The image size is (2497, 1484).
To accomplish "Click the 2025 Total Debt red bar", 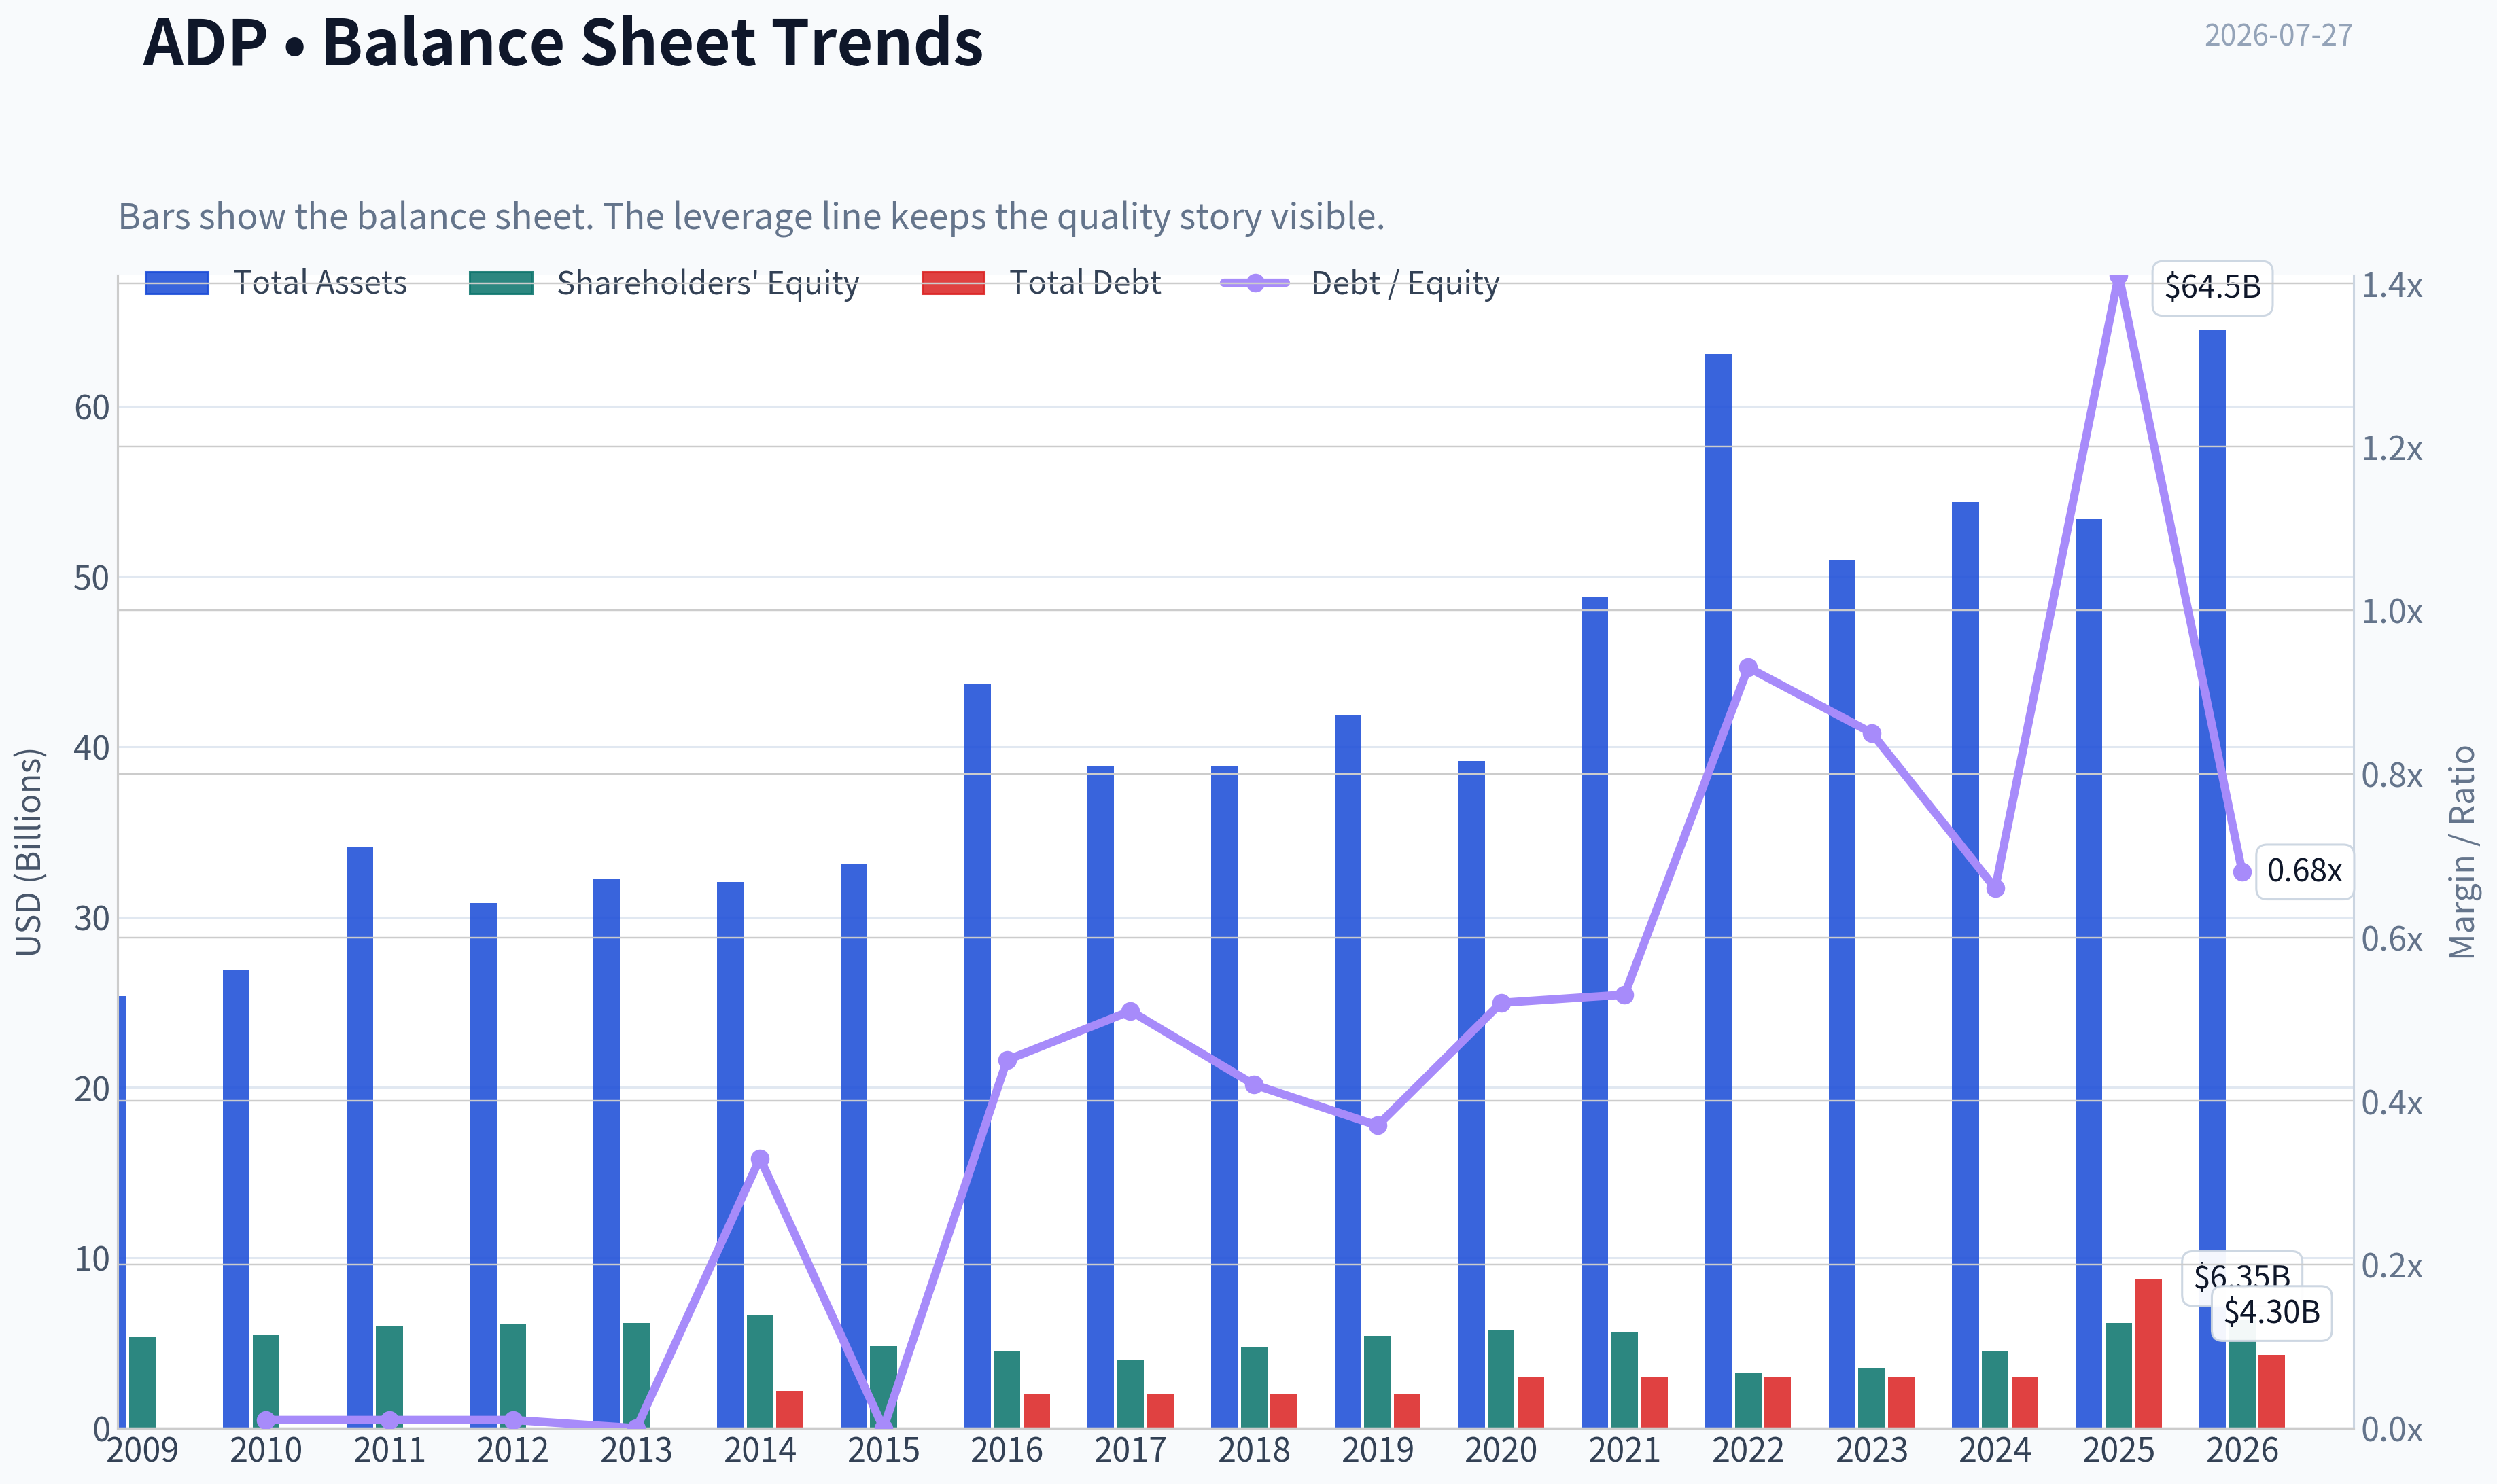I will point(2148,1353).
